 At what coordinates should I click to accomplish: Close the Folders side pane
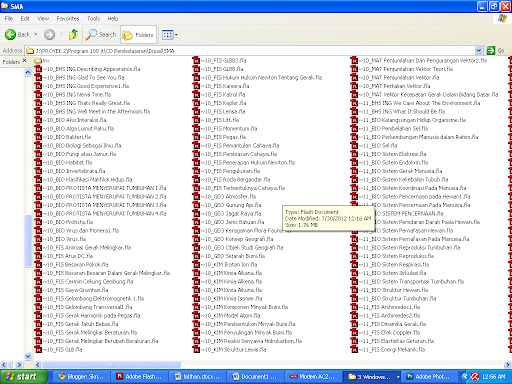coord(24,61)
